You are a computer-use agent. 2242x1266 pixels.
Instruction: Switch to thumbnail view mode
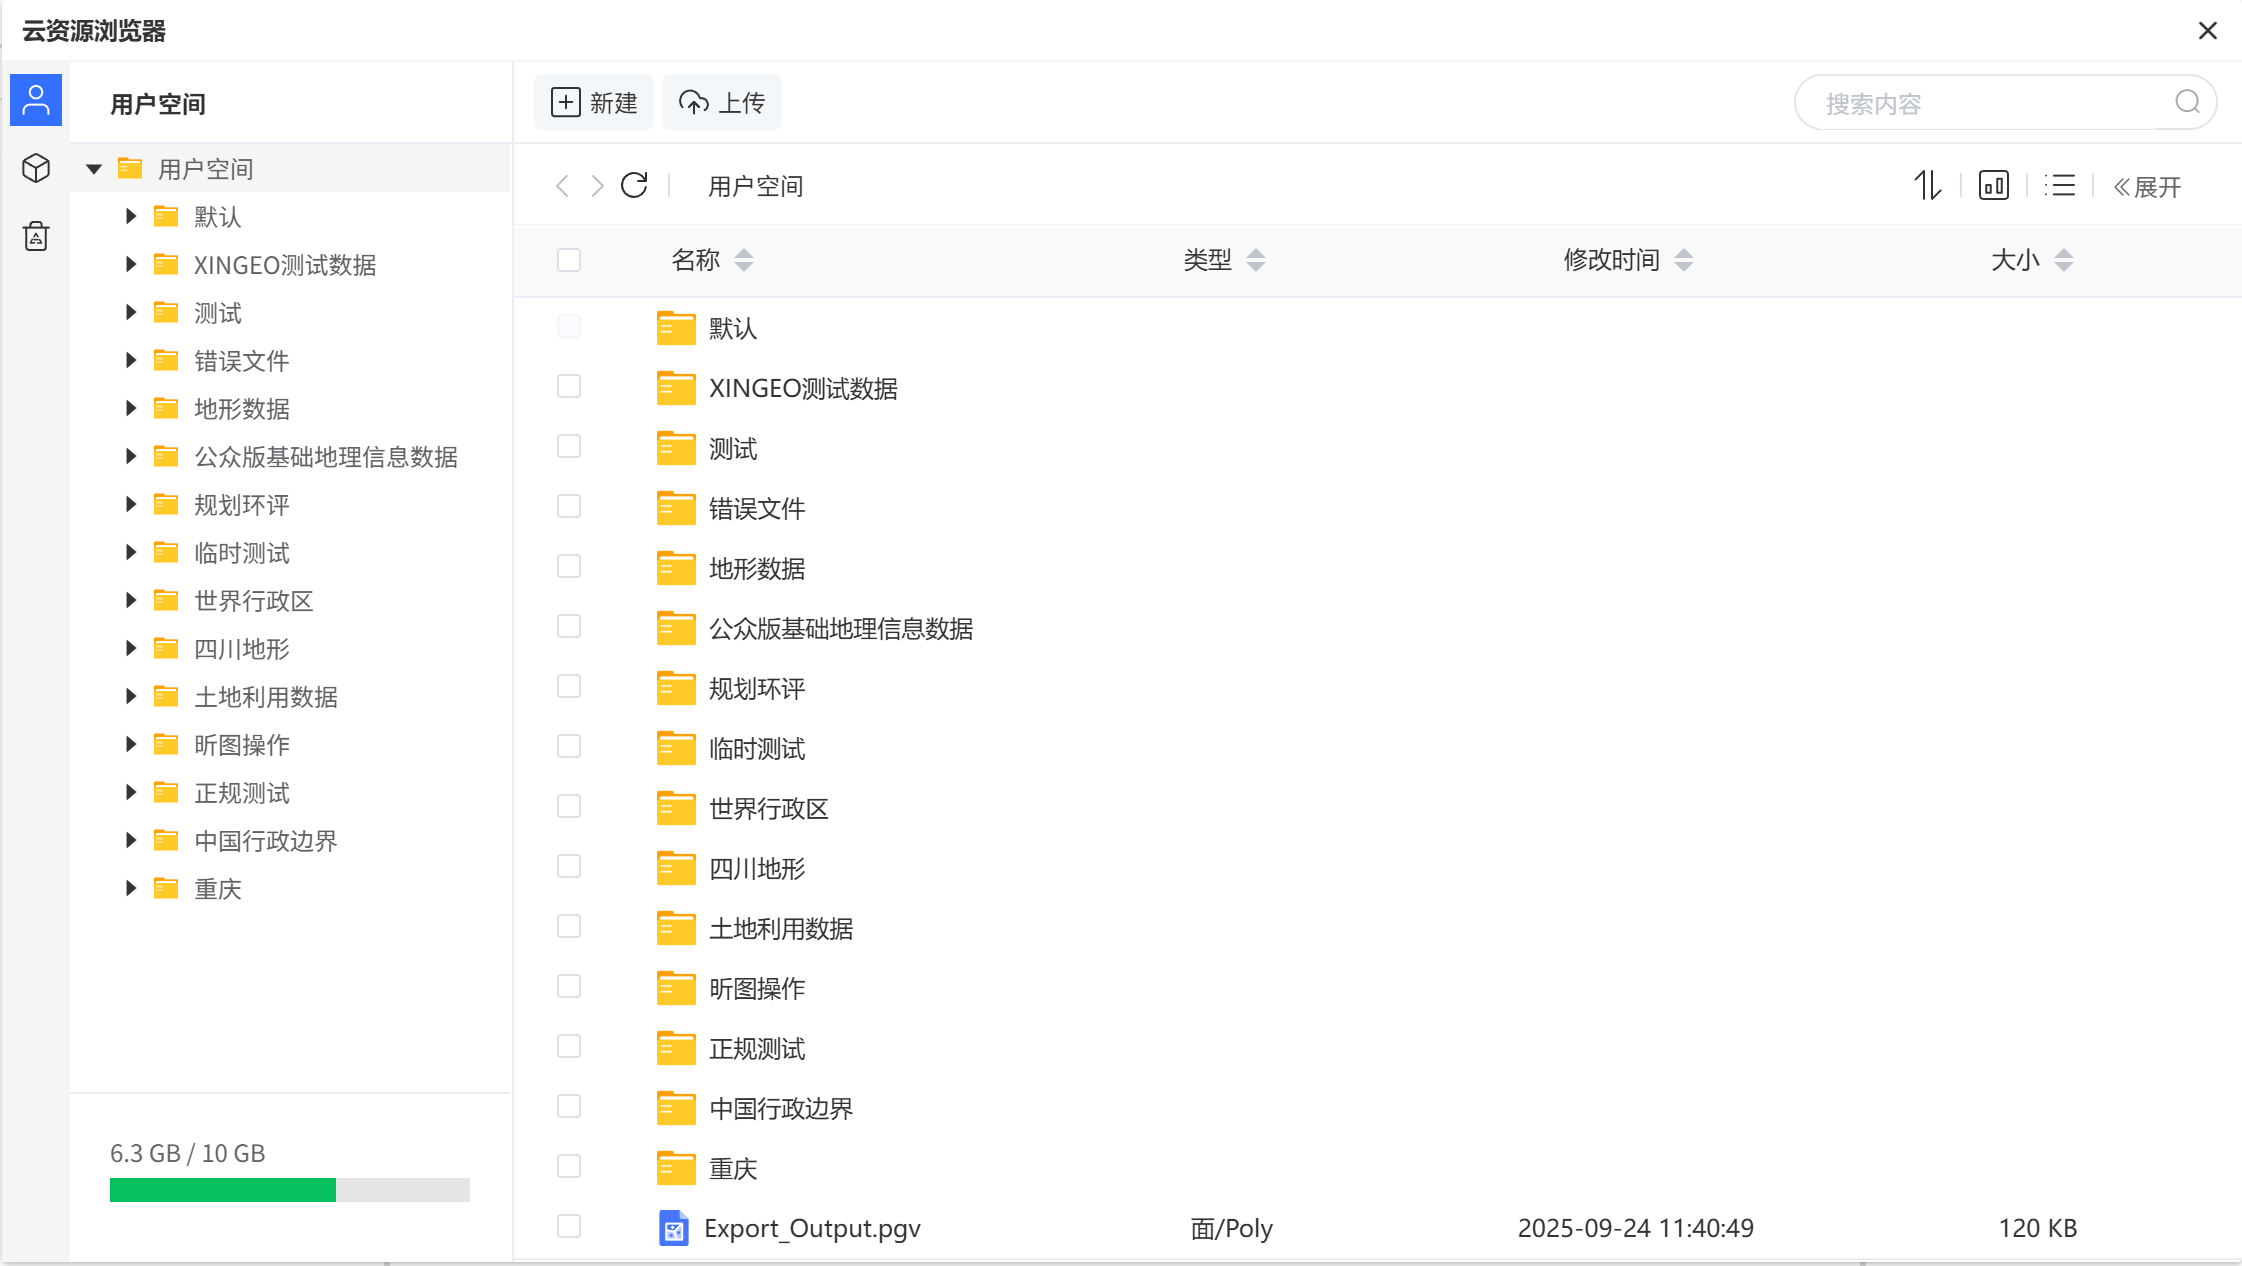1992,186
